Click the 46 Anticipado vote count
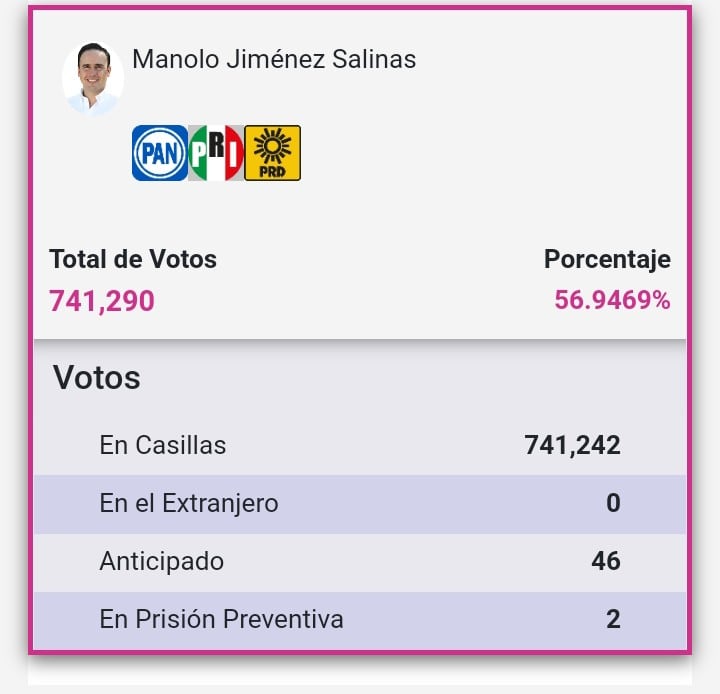 tap(606, 561)
